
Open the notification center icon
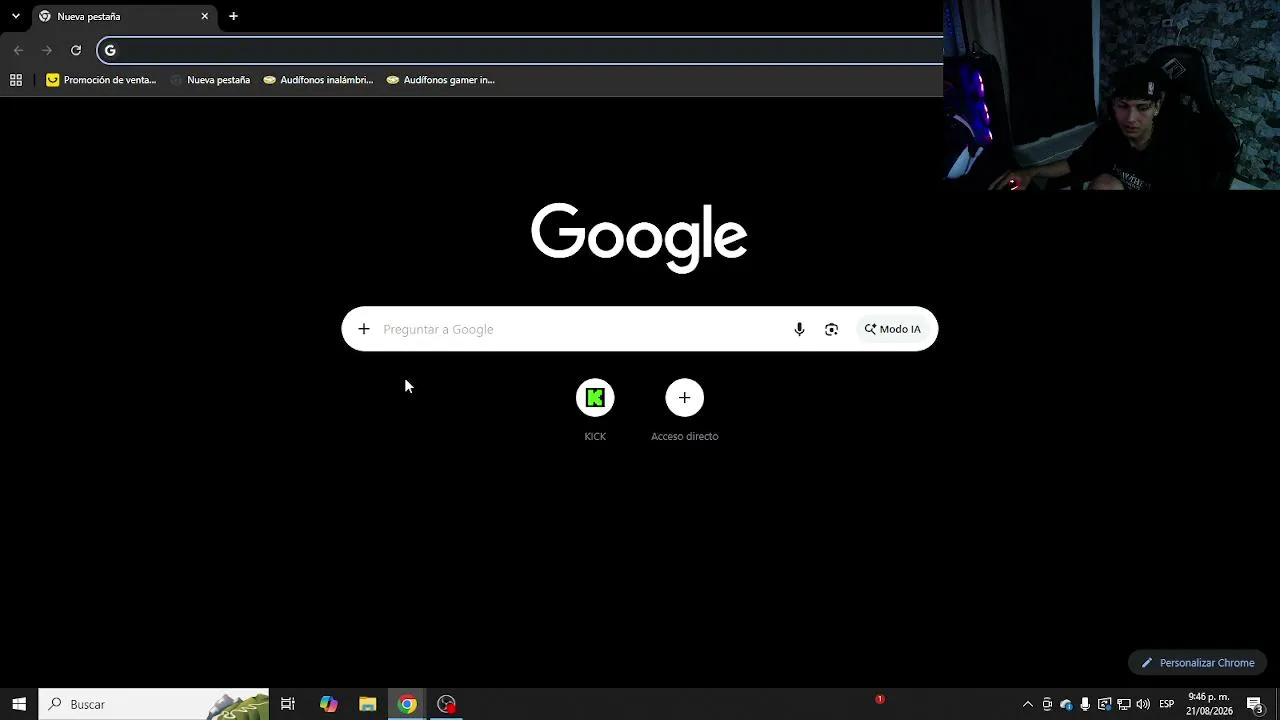point(1255,704)
